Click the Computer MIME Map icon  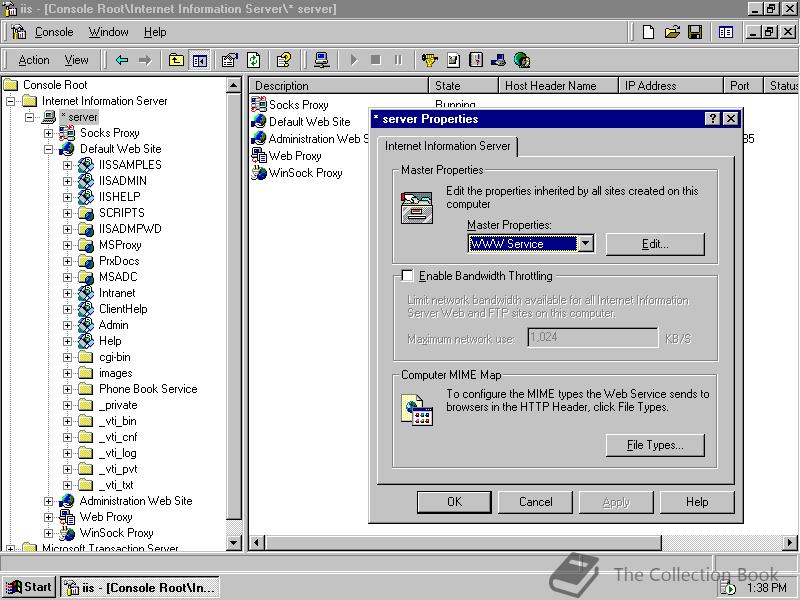pos(417,410)
